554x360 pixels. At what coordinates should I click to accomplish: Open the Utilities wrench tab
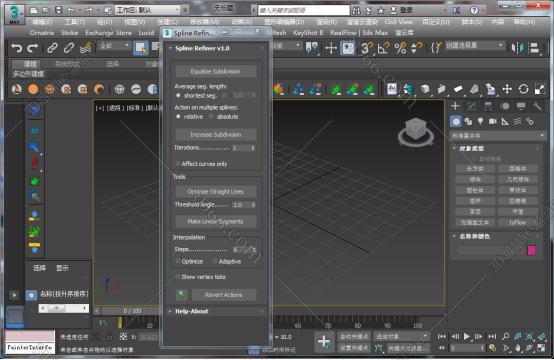537,106
